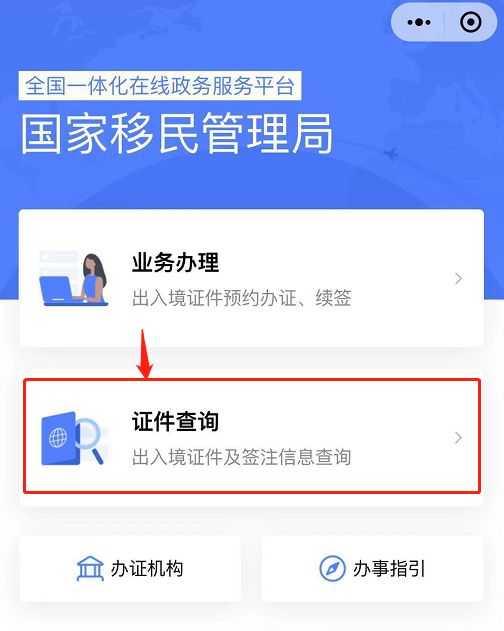Click the passport with magnifier icon
This screenshot has height=631, width=504.
(x=72, y=439)
